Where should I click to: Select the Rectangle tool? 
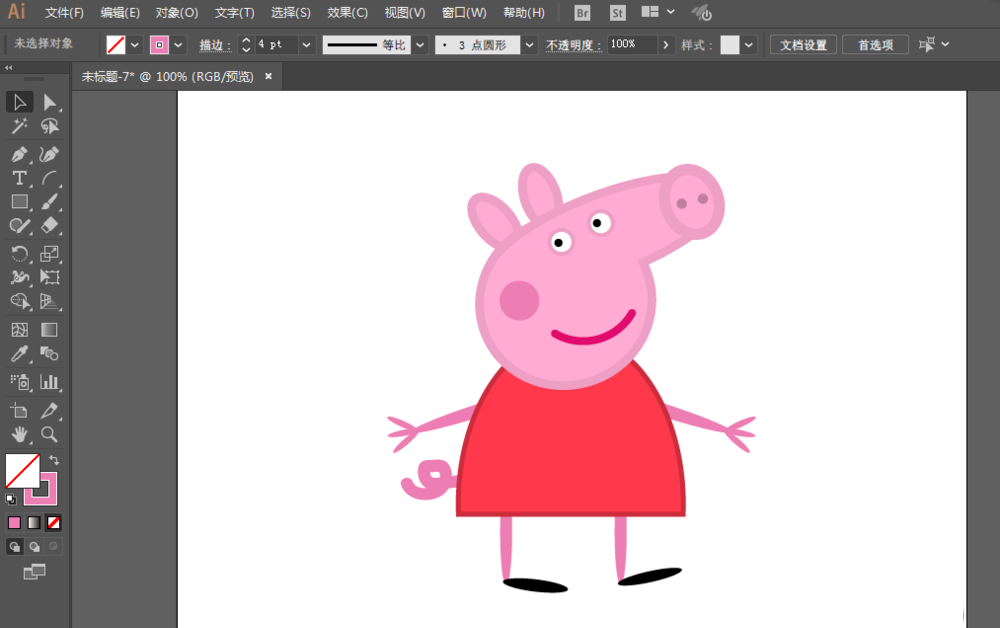click(20, 202)
